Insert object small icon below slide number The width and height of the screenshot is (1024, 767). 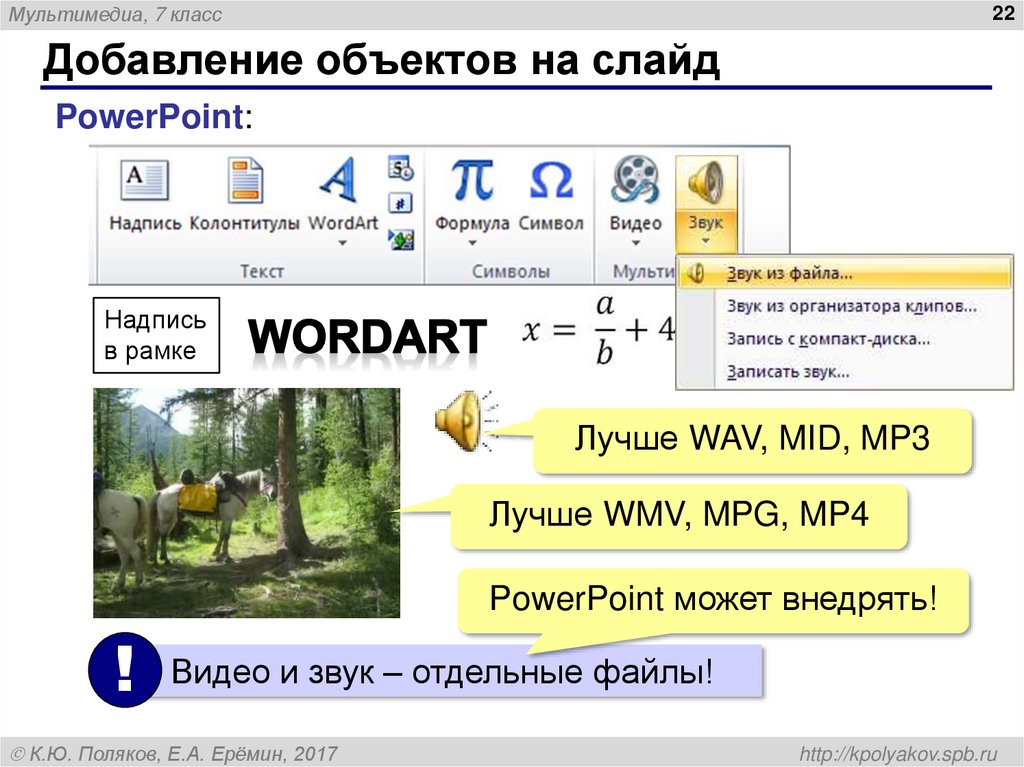click(x=400, y=239)
